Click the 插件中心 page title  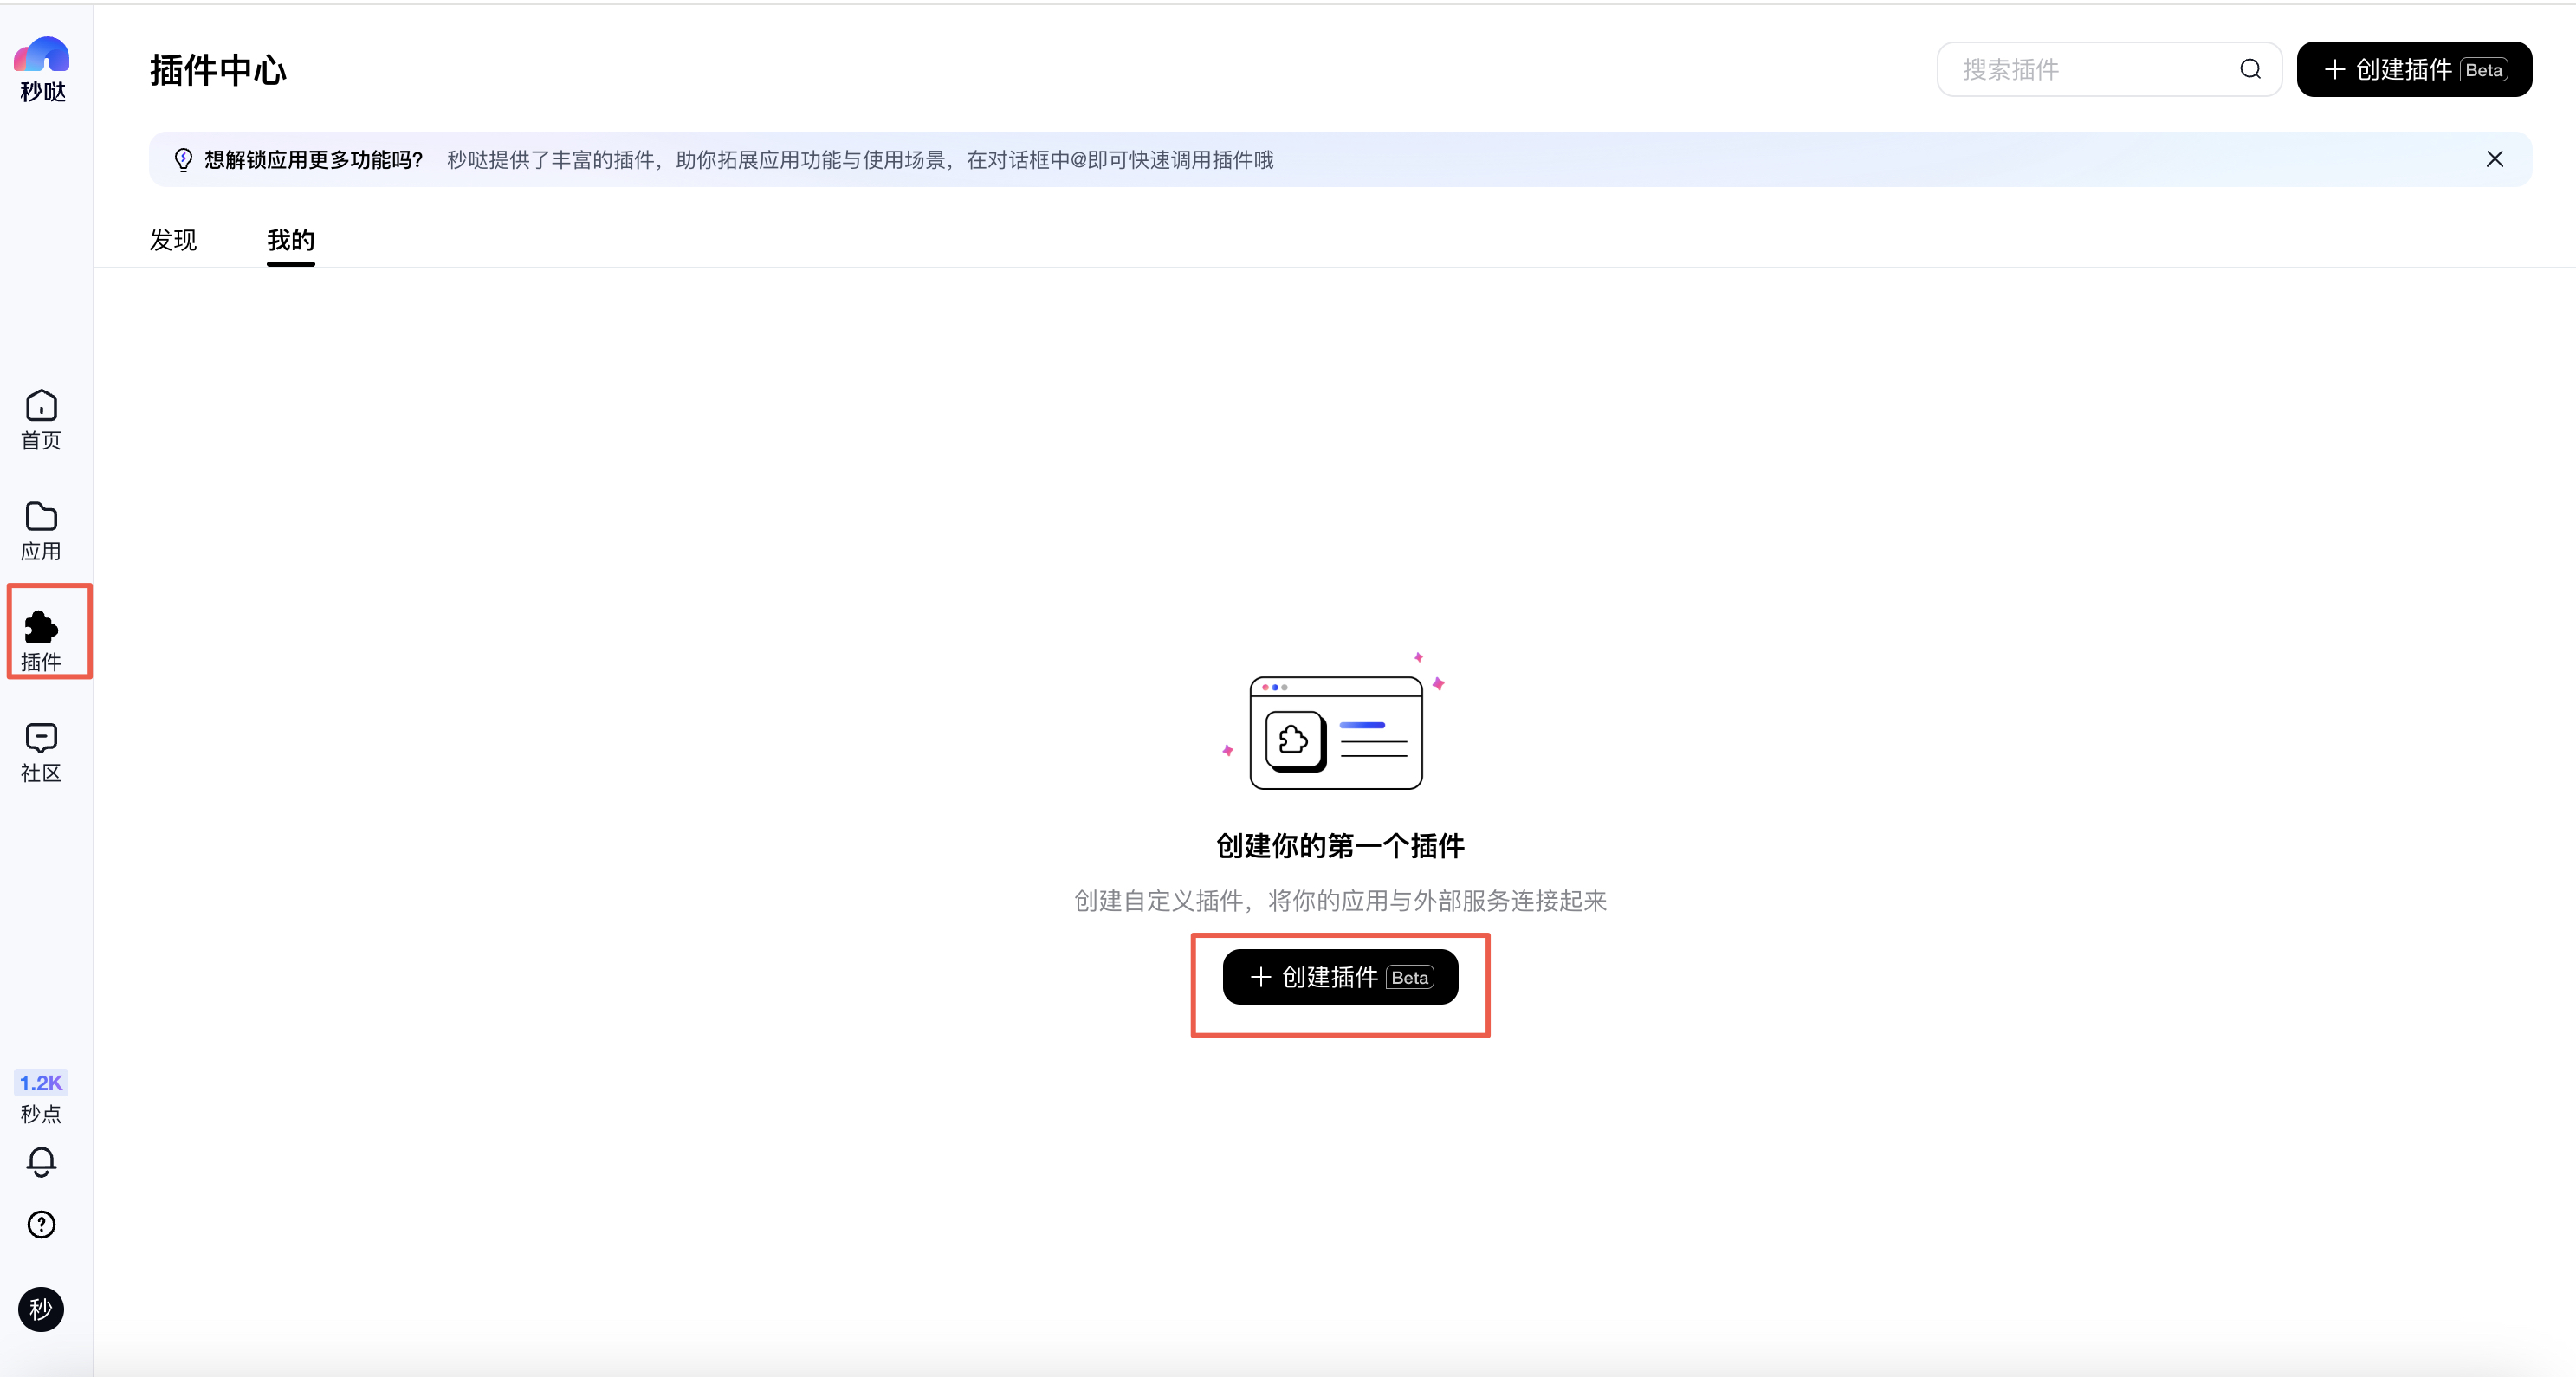click(x=218, y=70)
